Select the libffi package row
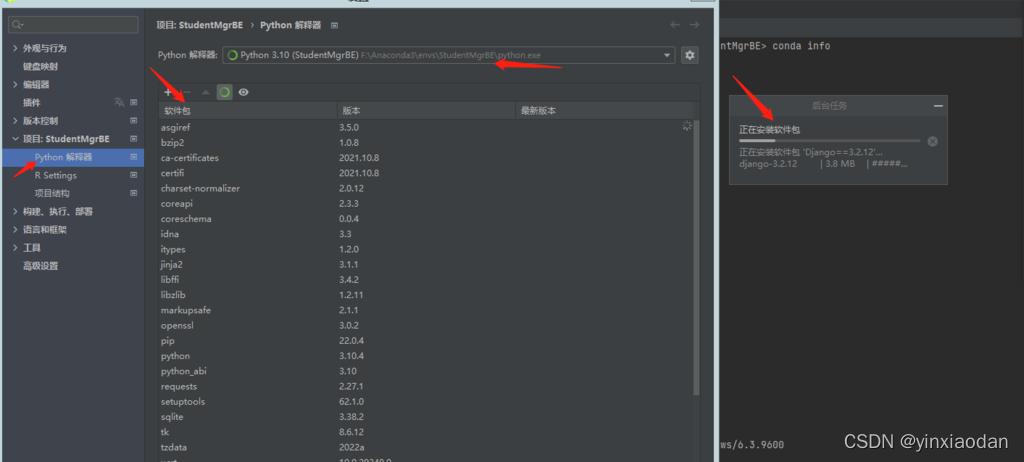This screenshot has height=462, width=1024. [426, 280]
